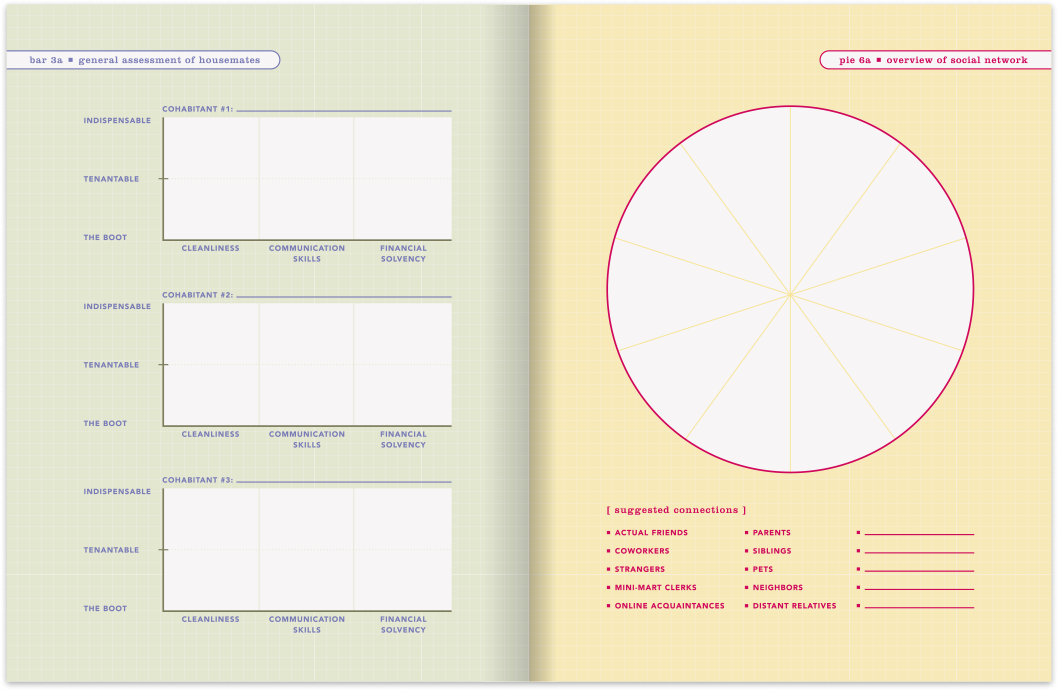Click the blank Cleanliness column in Cohabitant #1 chart
The height and width of the screenshot is (690, 1058).
211,178
